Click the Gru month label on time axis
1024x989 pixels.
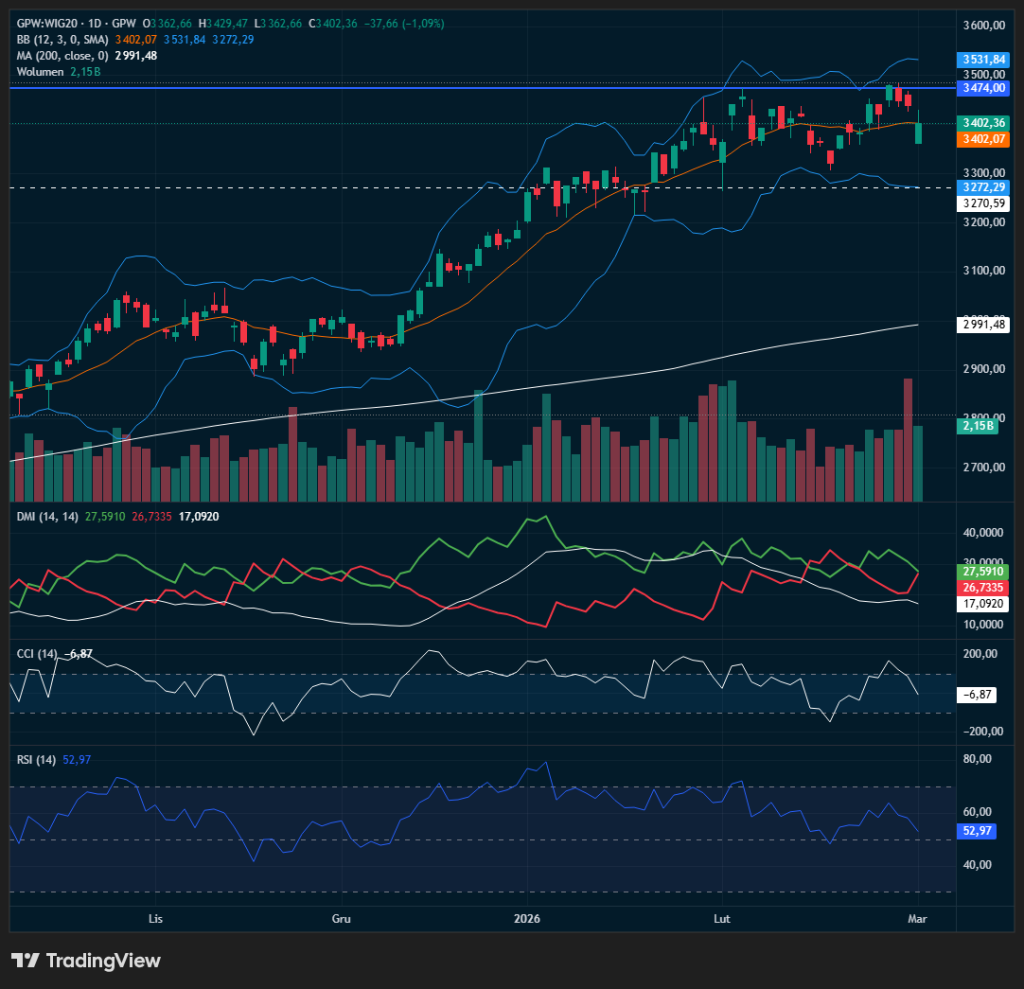click(x=342, y=917)
